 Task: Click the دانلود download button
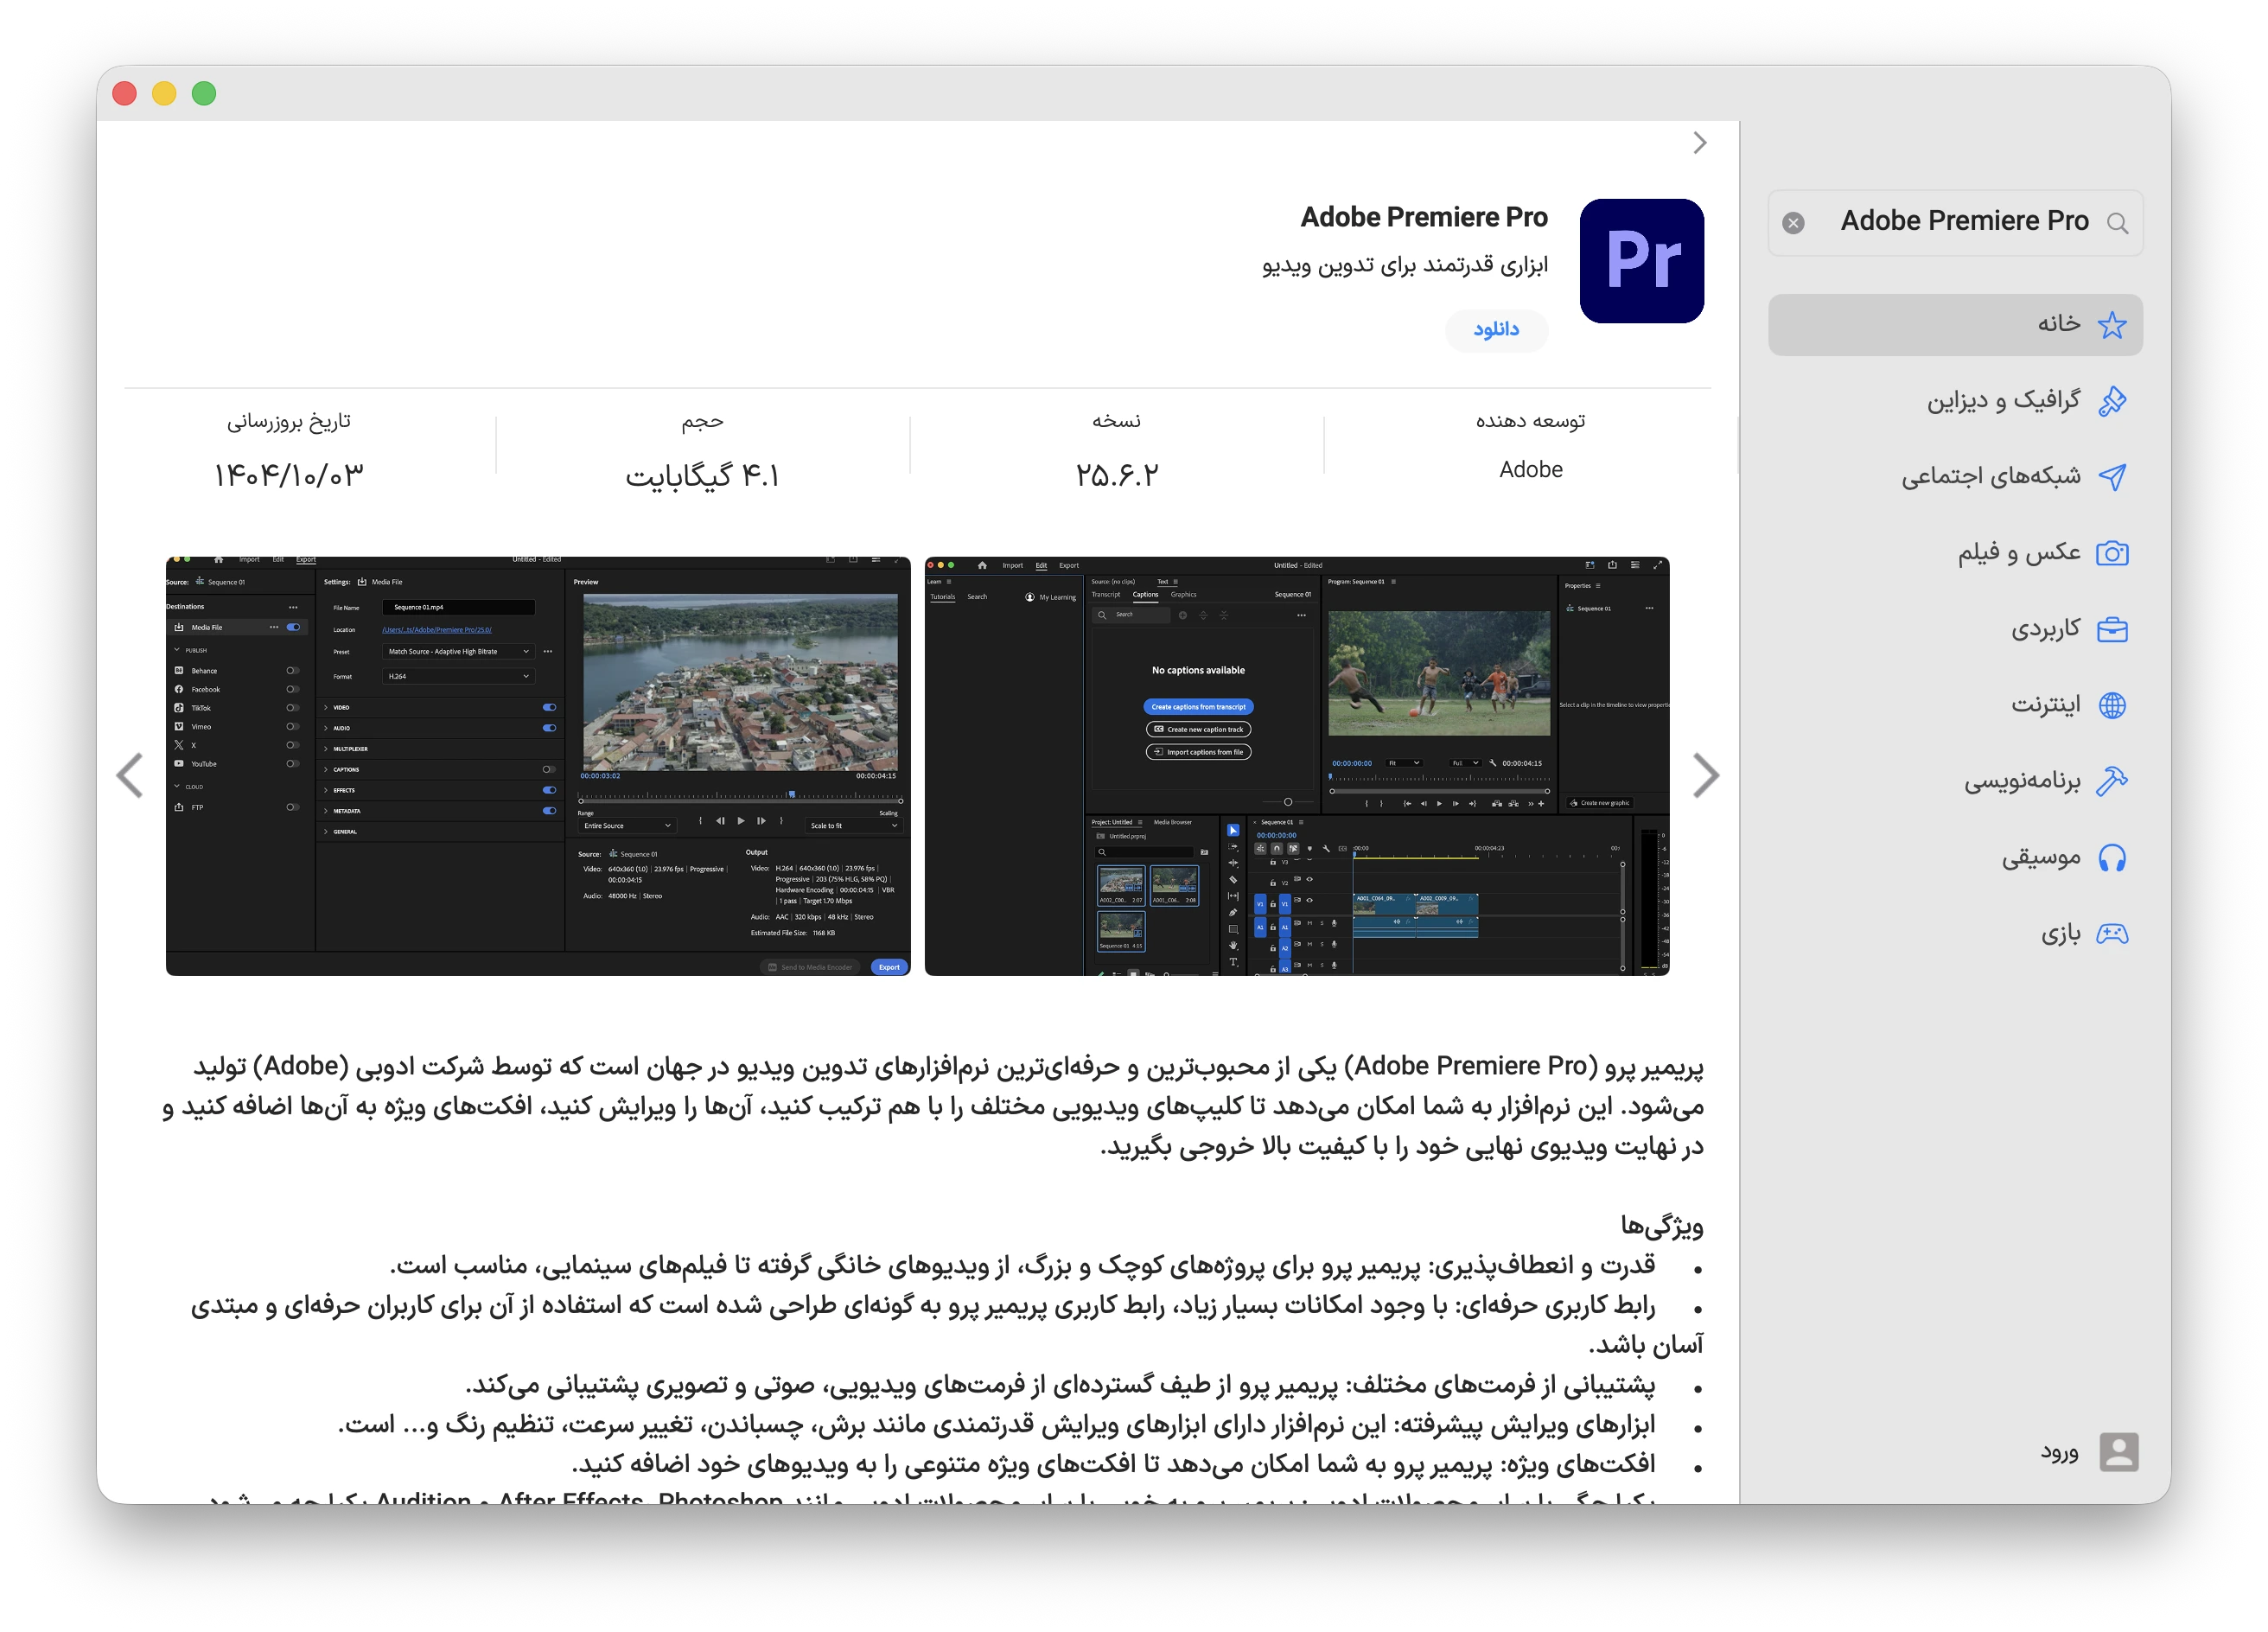[1496, 330]
